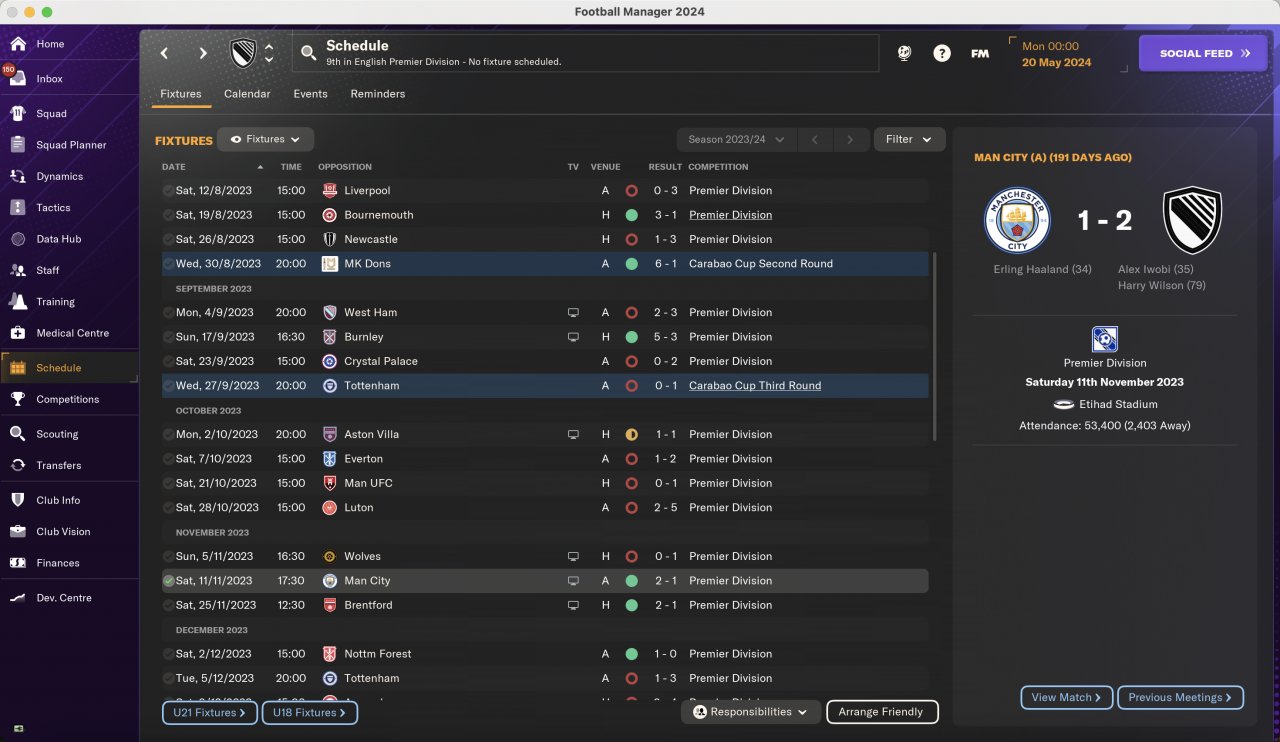Open the Tactics sidebar icon
1280x742 pixels.
(x=18, y=208)
